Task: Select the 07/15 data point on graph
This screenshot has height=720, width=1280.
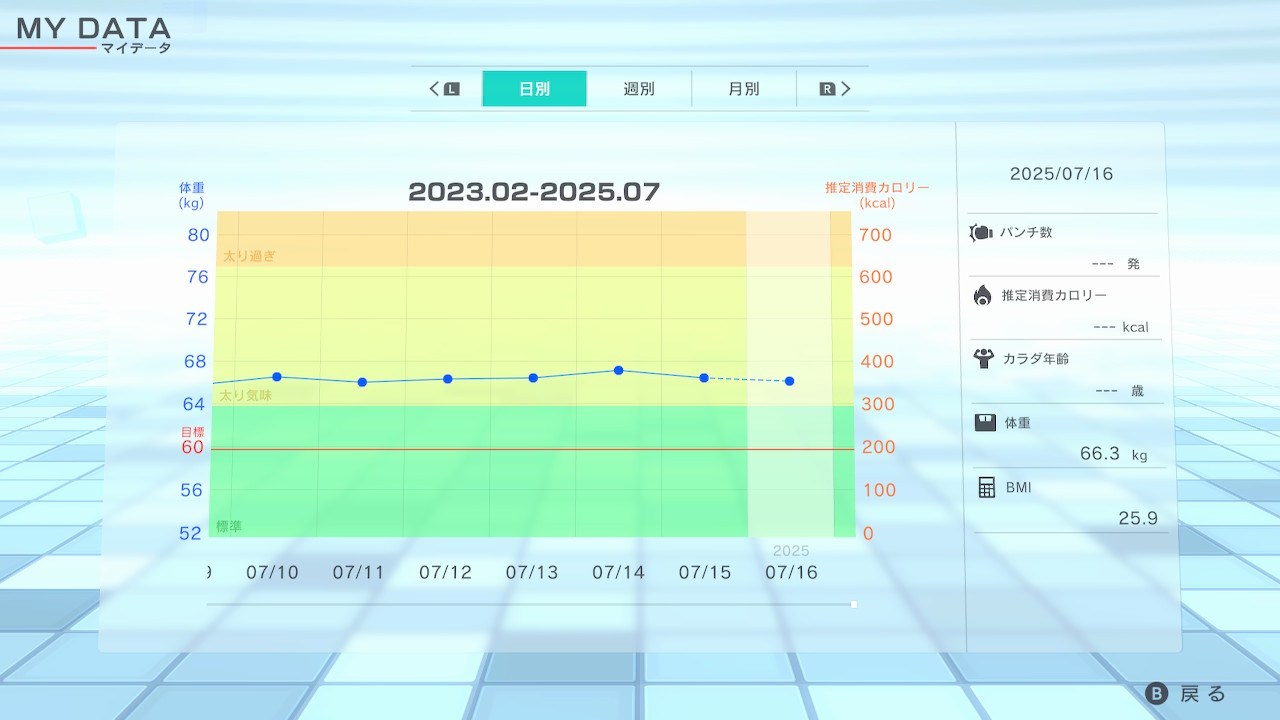Action: 704,378
